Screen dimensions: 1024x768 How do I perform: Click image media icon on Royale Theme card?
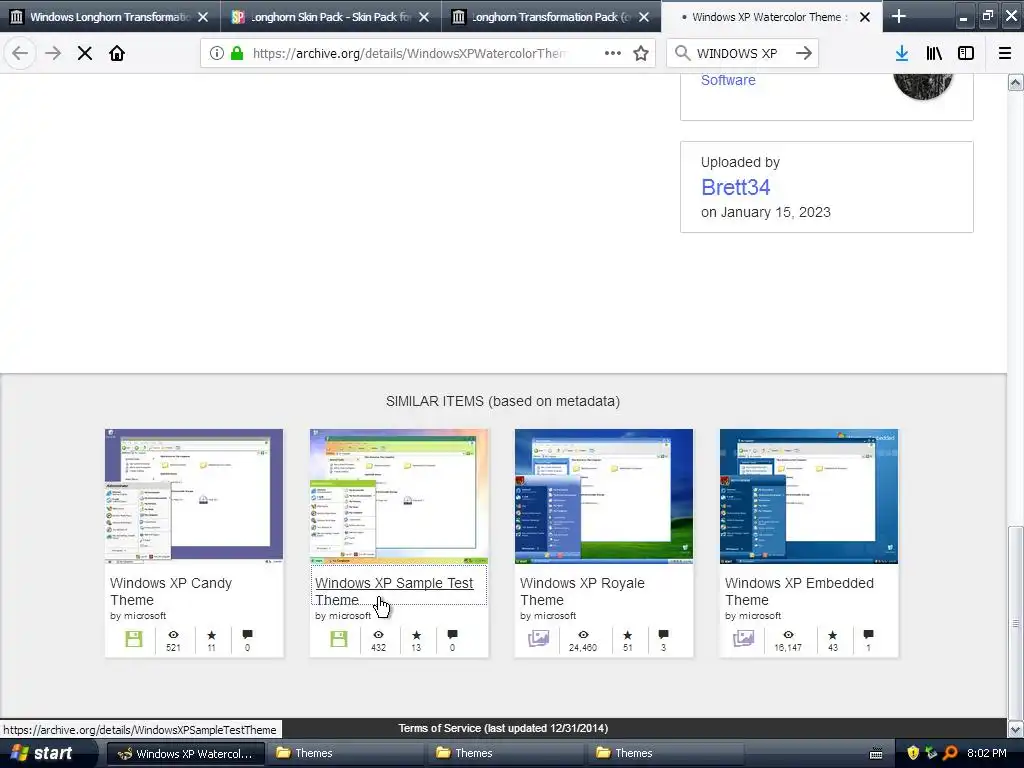(539, 638)
